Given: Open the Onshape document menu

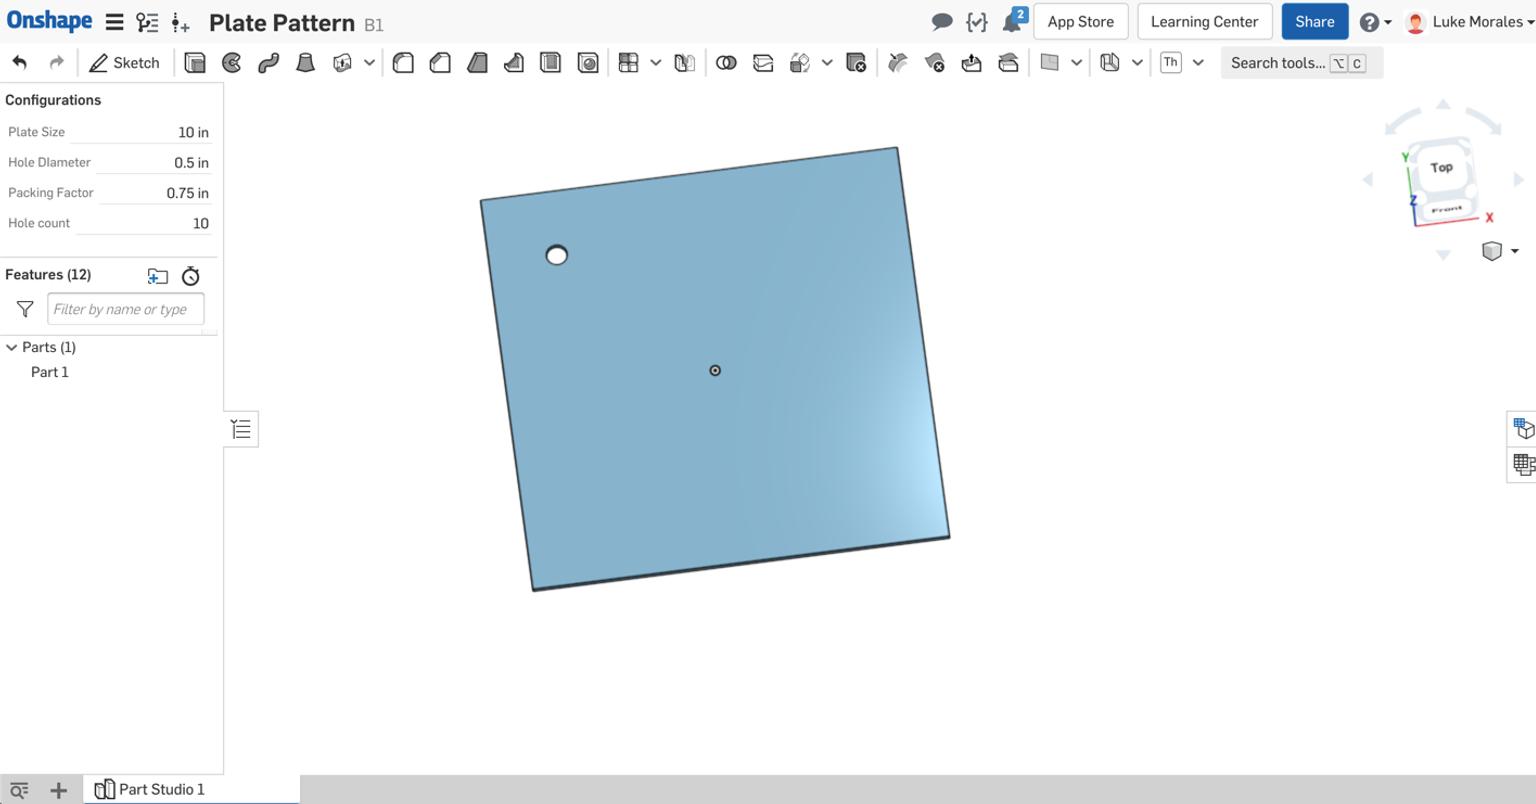Looking at the screenshot, I should tap(114, 21).
